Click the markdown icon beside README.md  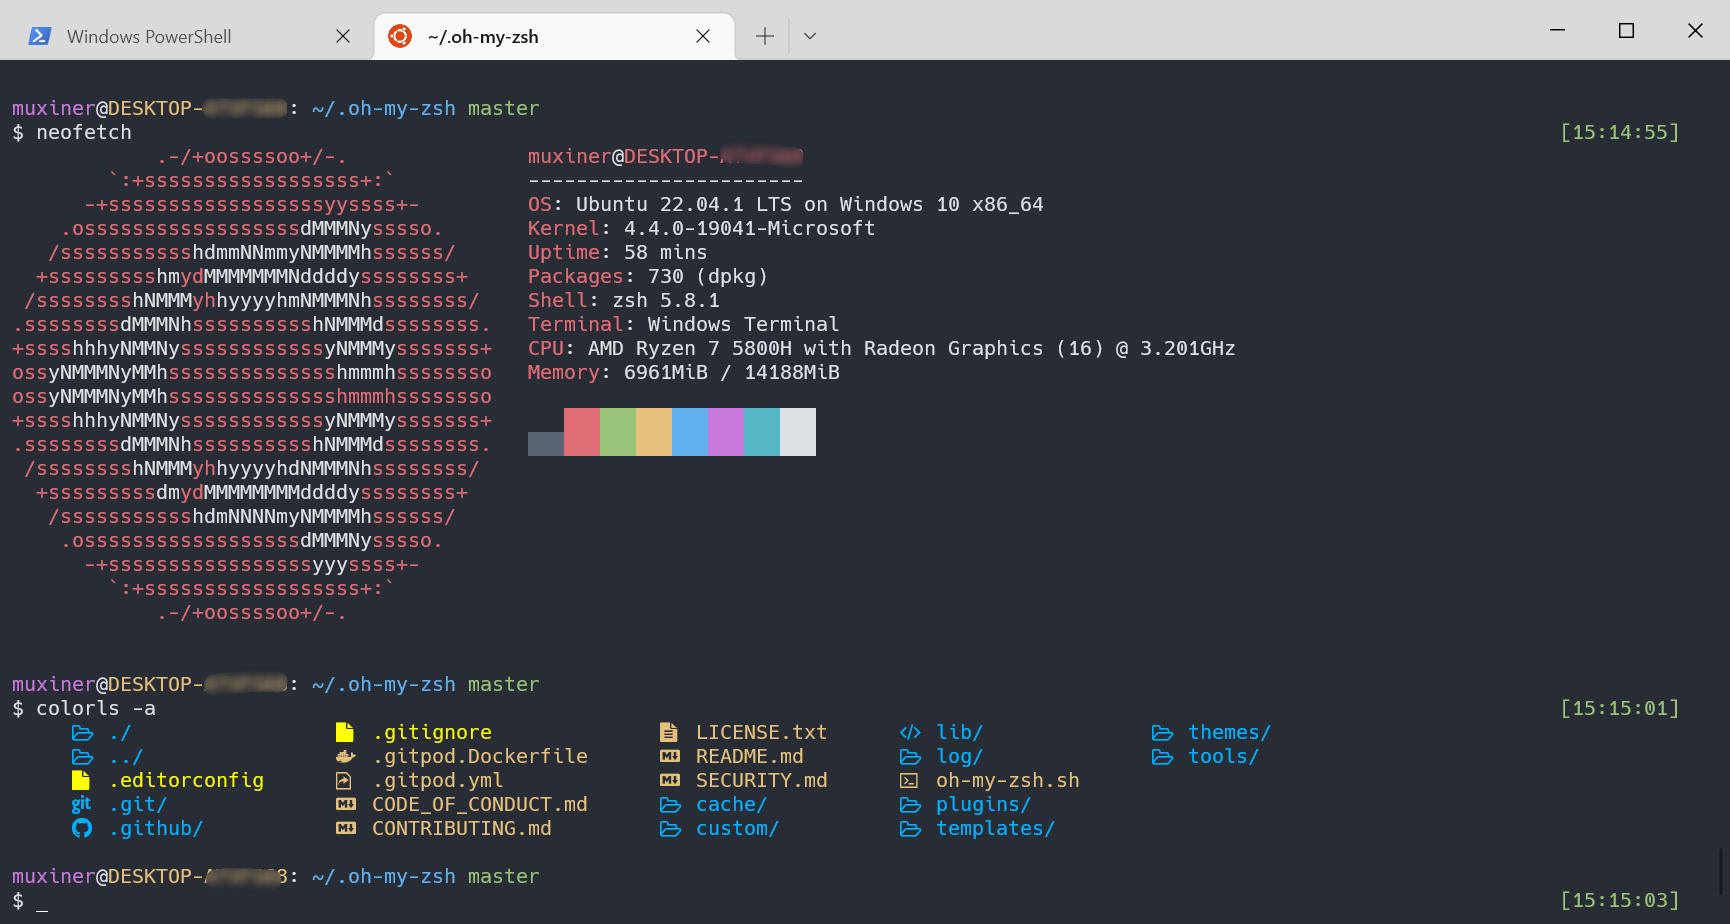[x=670, y=756]
